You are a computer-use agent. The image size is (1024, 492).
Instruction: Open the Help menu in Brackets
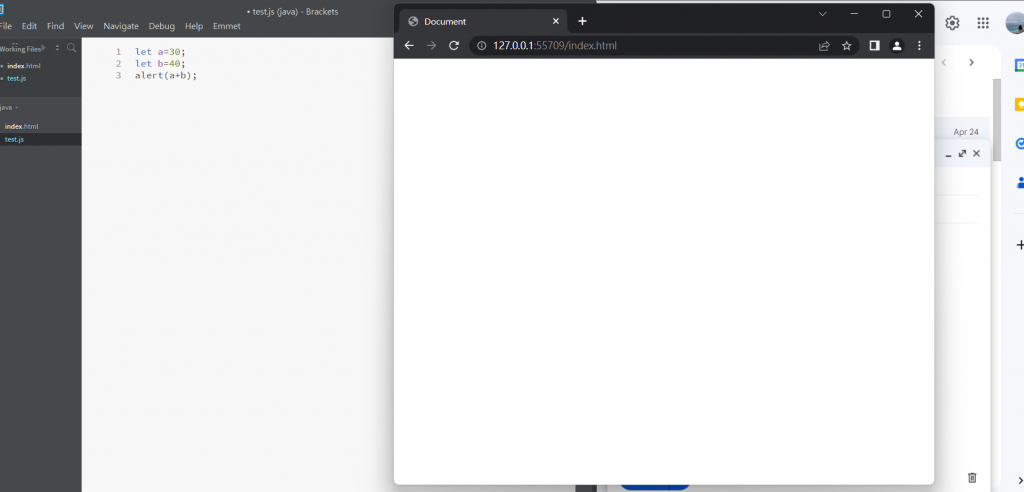(194, 26)
